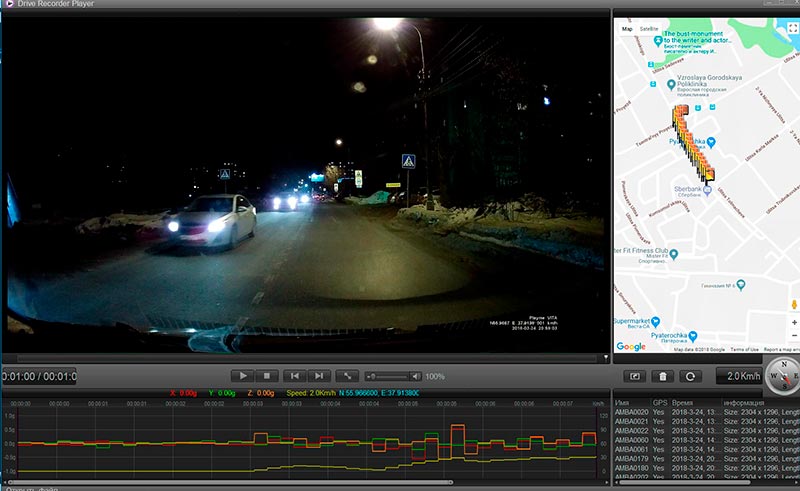Expand the map to fullscreen
The width and height of the screenshot is (800, 491).
[x=792, y=29]
